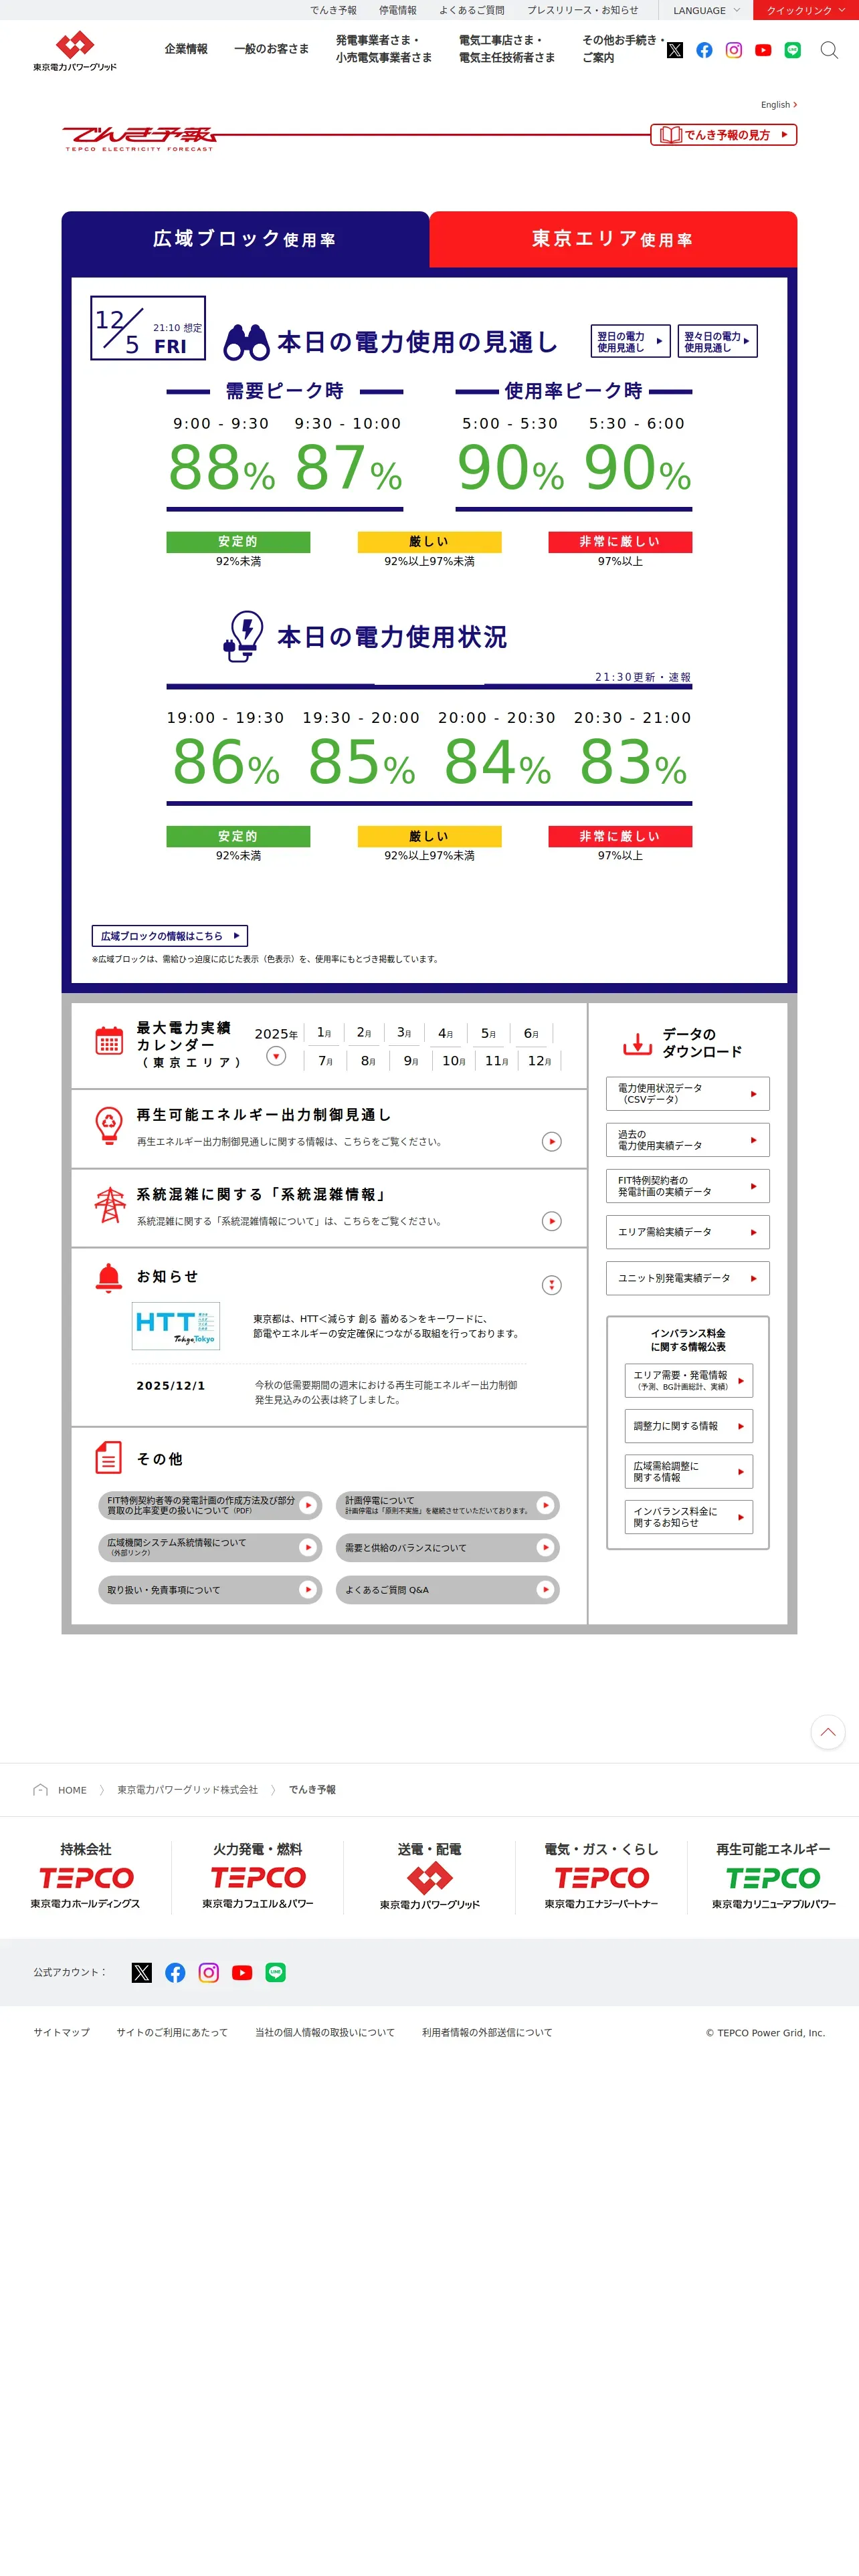Image resolution: width=859 pixels, height=2576 pixels.
Task: Open FIT特例契約者の発電計画の実績データ
Action: click(x=688, y=1186)
